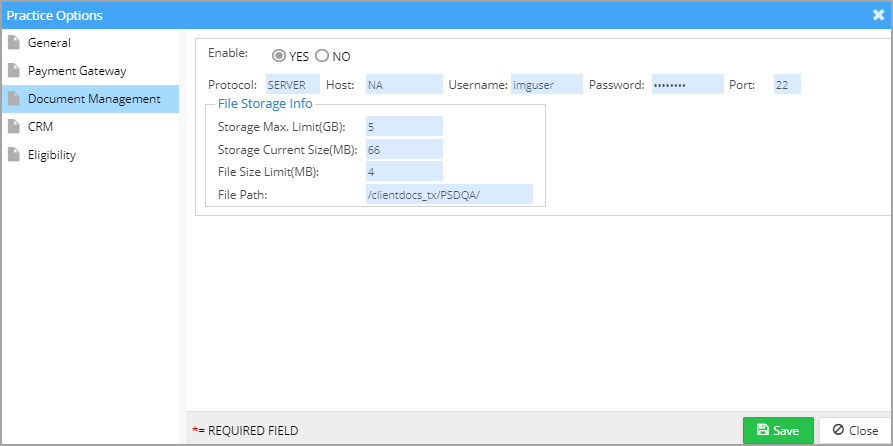Click the Payment Gateway document icon
The image size is (893, 446).
(14, 71)
